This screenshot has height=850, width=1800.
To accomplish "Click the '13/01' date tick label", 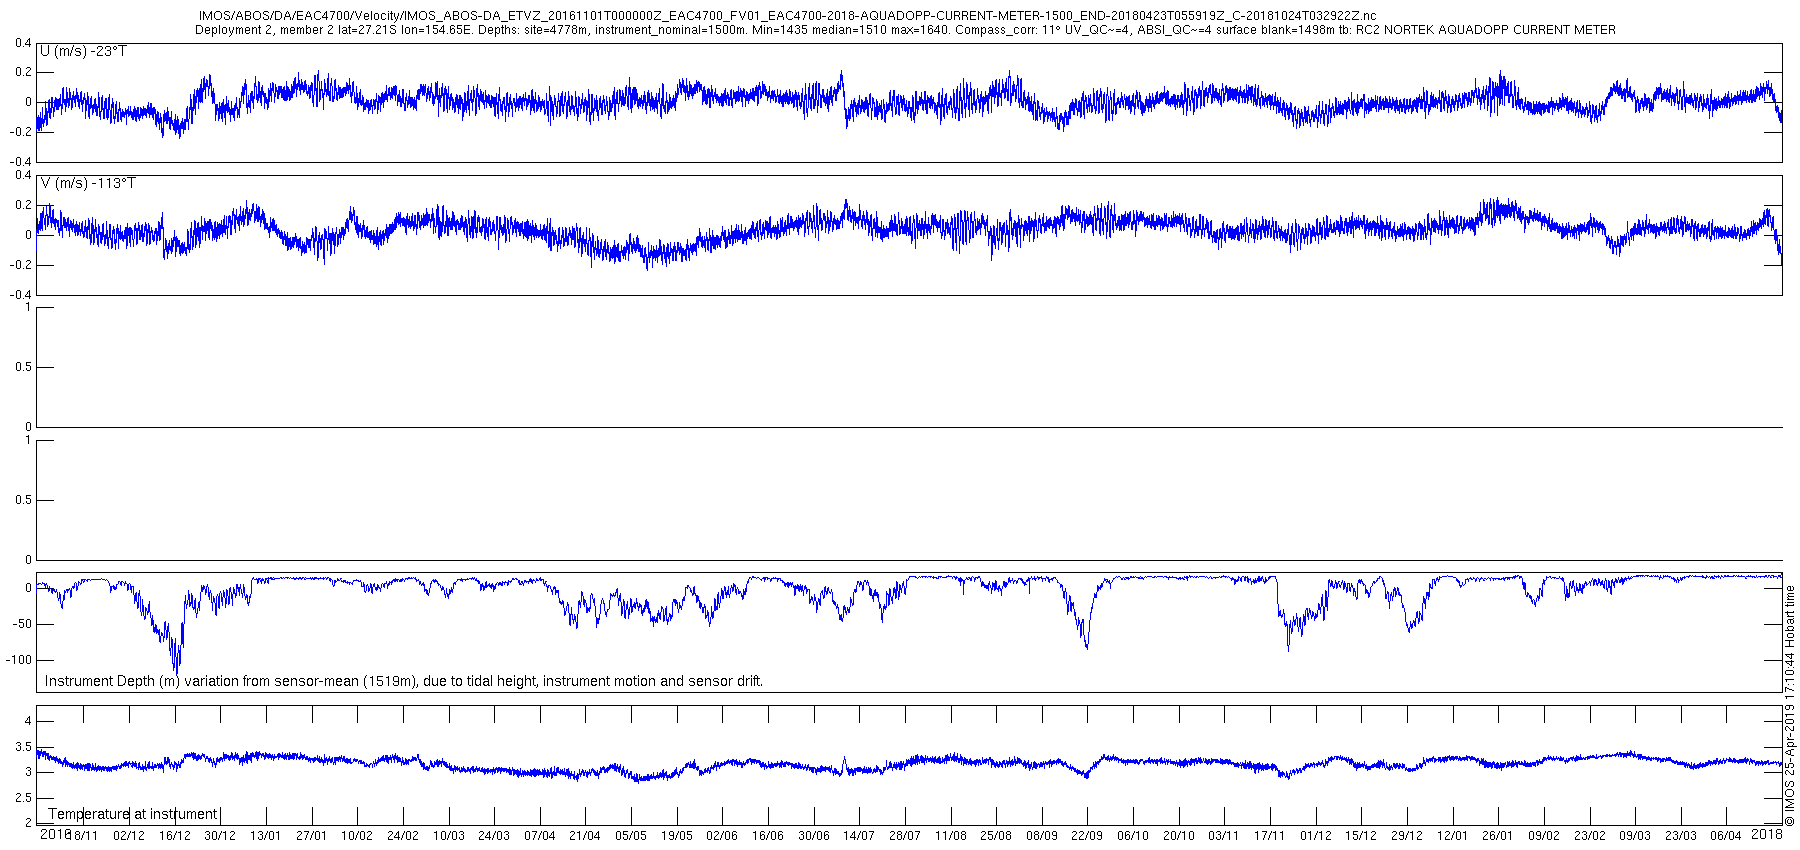I will click(x=266, y=835).
